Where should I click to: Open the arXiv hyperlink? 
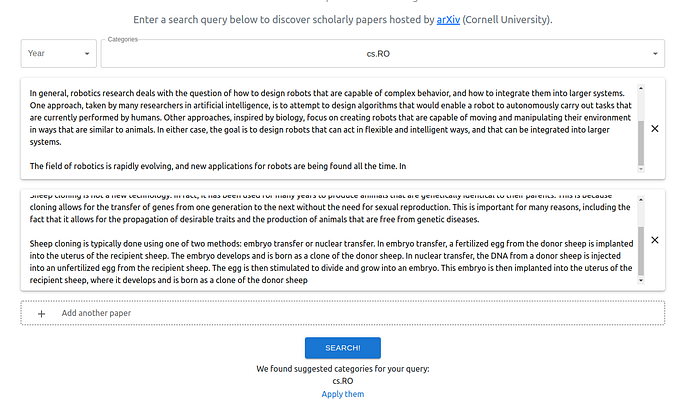pyautogui.click(x=448, y=20)
